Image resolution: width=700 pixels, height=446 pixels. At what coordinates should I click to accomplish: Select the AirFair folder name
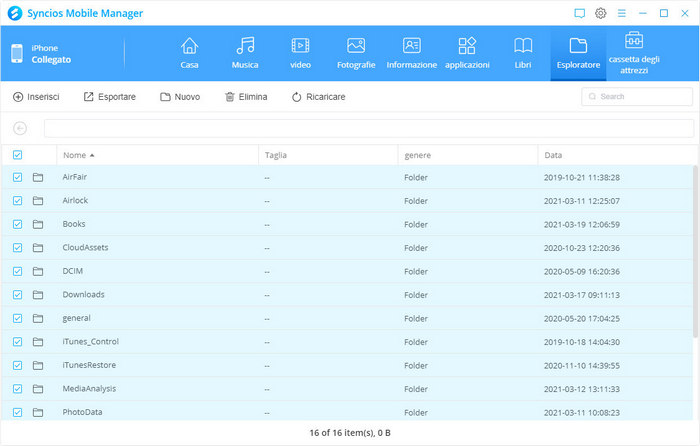(x=75, y=177)
